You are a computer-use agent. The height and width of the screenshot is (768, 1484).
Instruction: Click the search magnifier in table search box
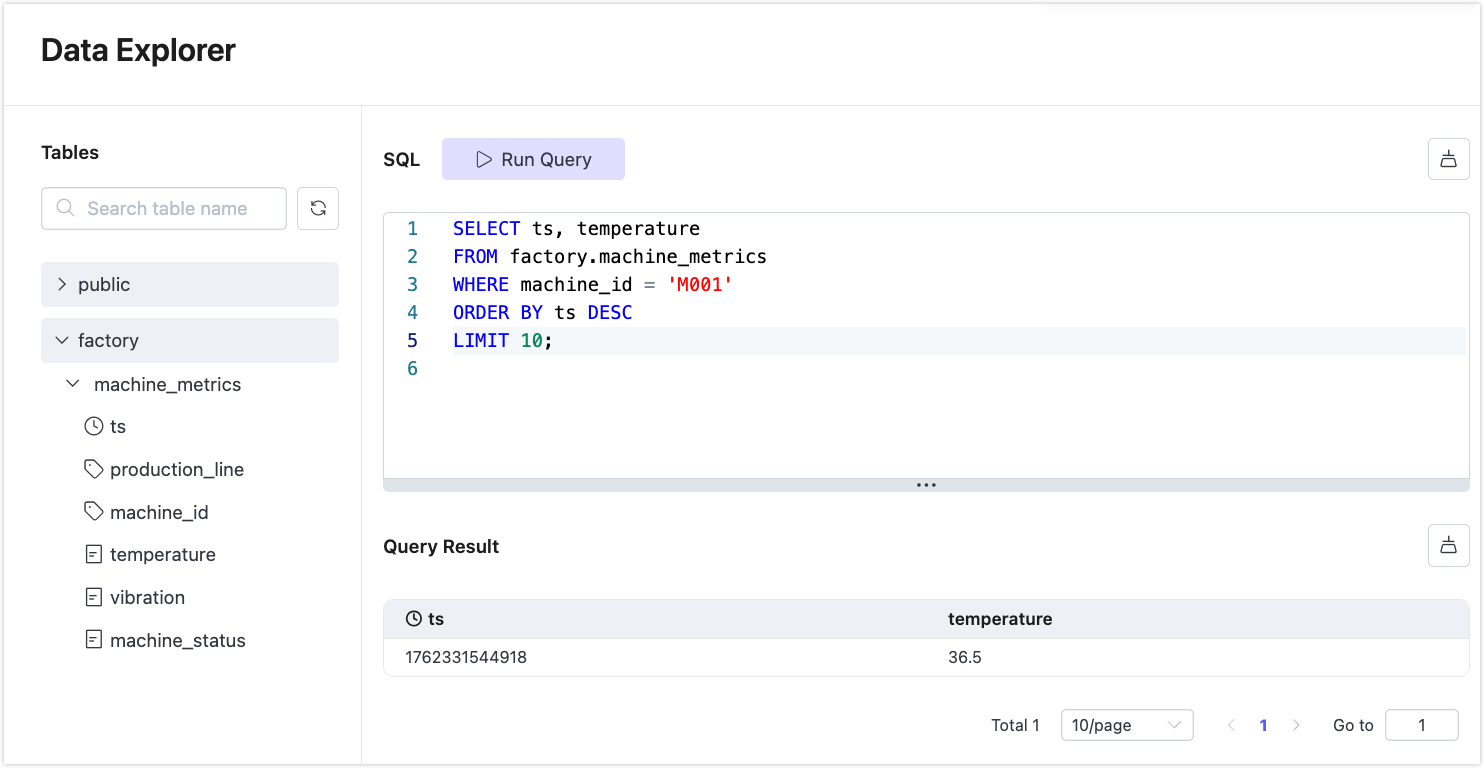[x=65, y=208]
